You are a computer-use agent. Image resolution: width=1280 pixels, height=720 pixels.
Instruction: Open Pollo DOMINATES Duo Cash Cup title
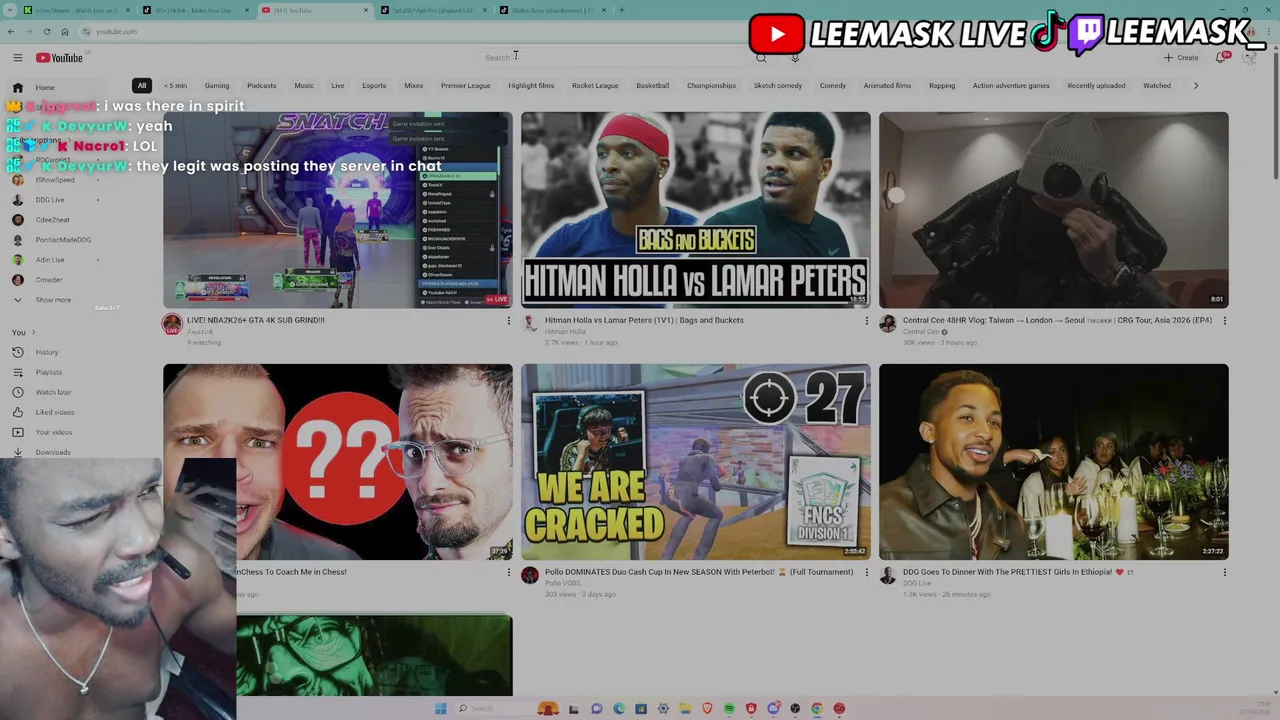coord(699,572)
